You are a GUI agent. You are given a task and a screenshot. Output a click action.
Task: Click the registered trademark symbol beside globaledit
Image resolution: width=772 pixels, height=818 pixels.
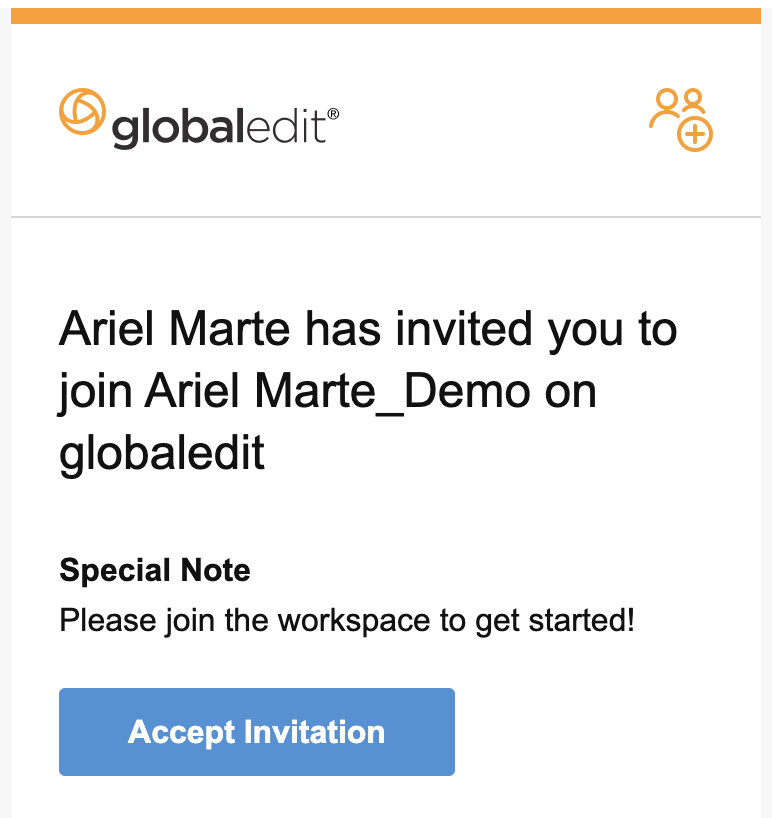(x=333, y=114)
